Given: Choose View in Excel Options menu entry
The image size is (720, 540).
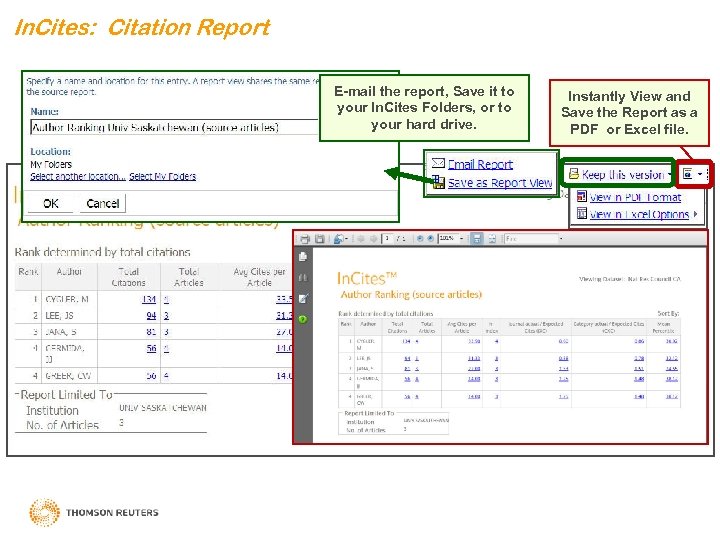Looking at the screenshot, I should 640,214.
